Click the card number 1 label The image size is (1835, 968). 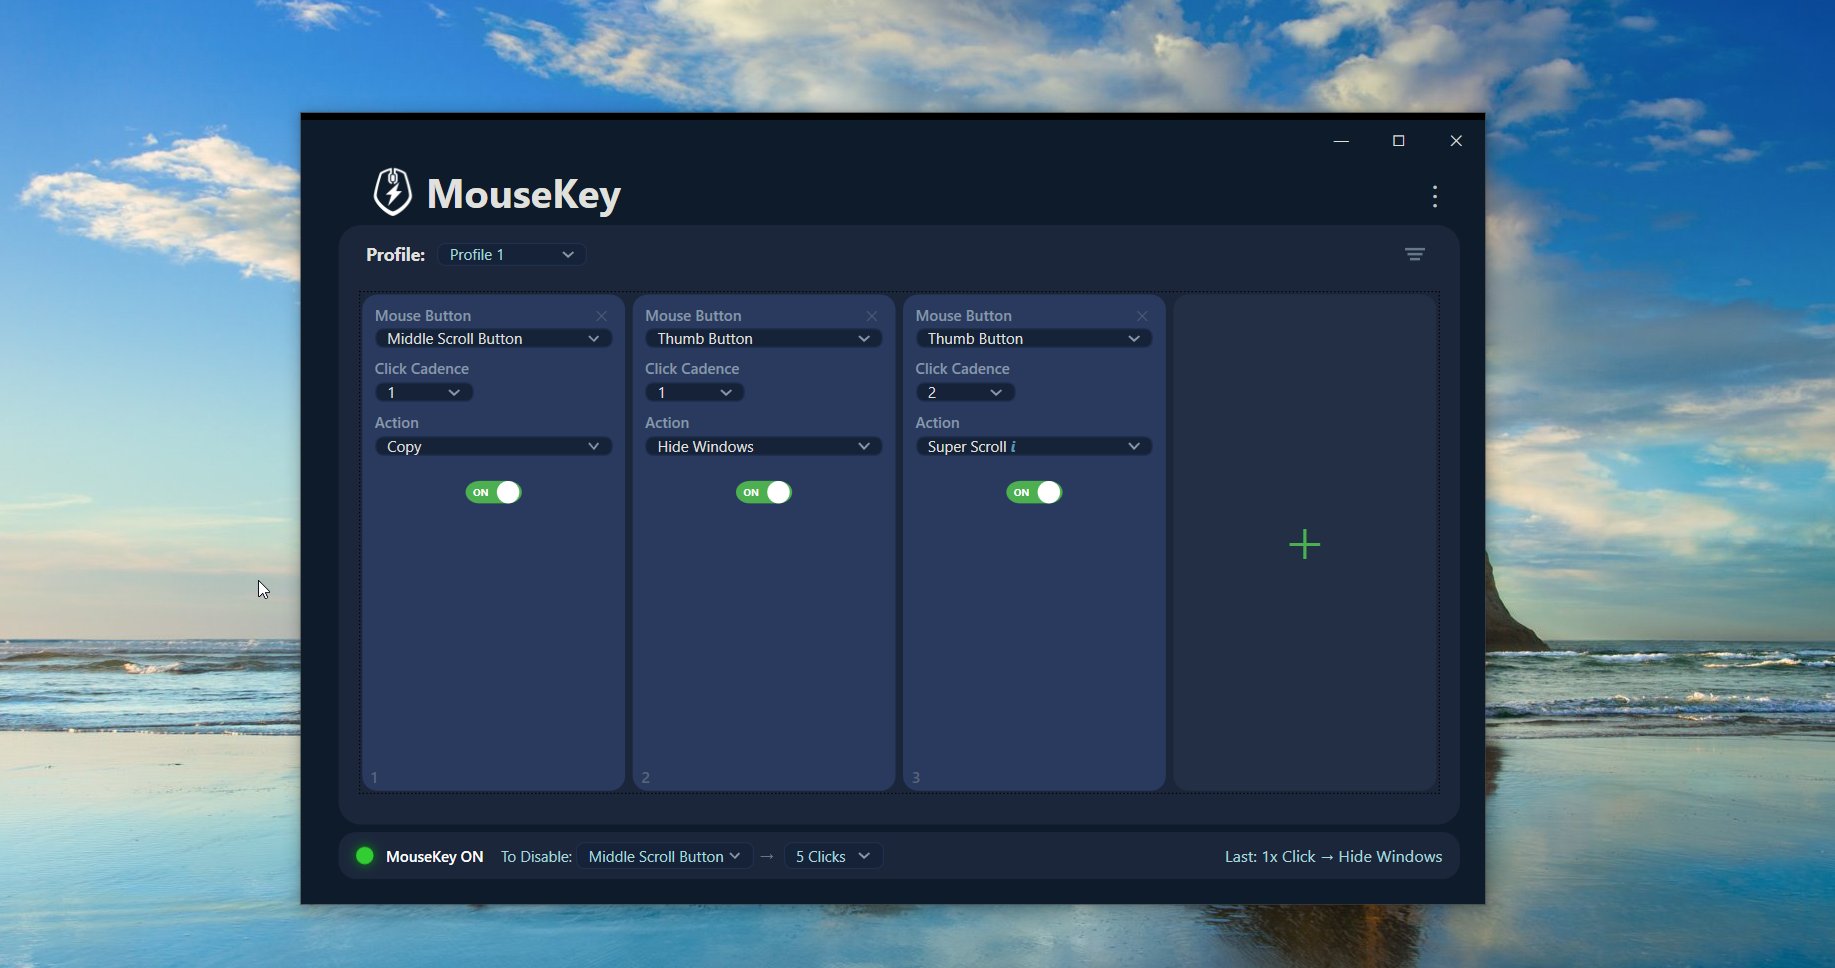[374, 778]
